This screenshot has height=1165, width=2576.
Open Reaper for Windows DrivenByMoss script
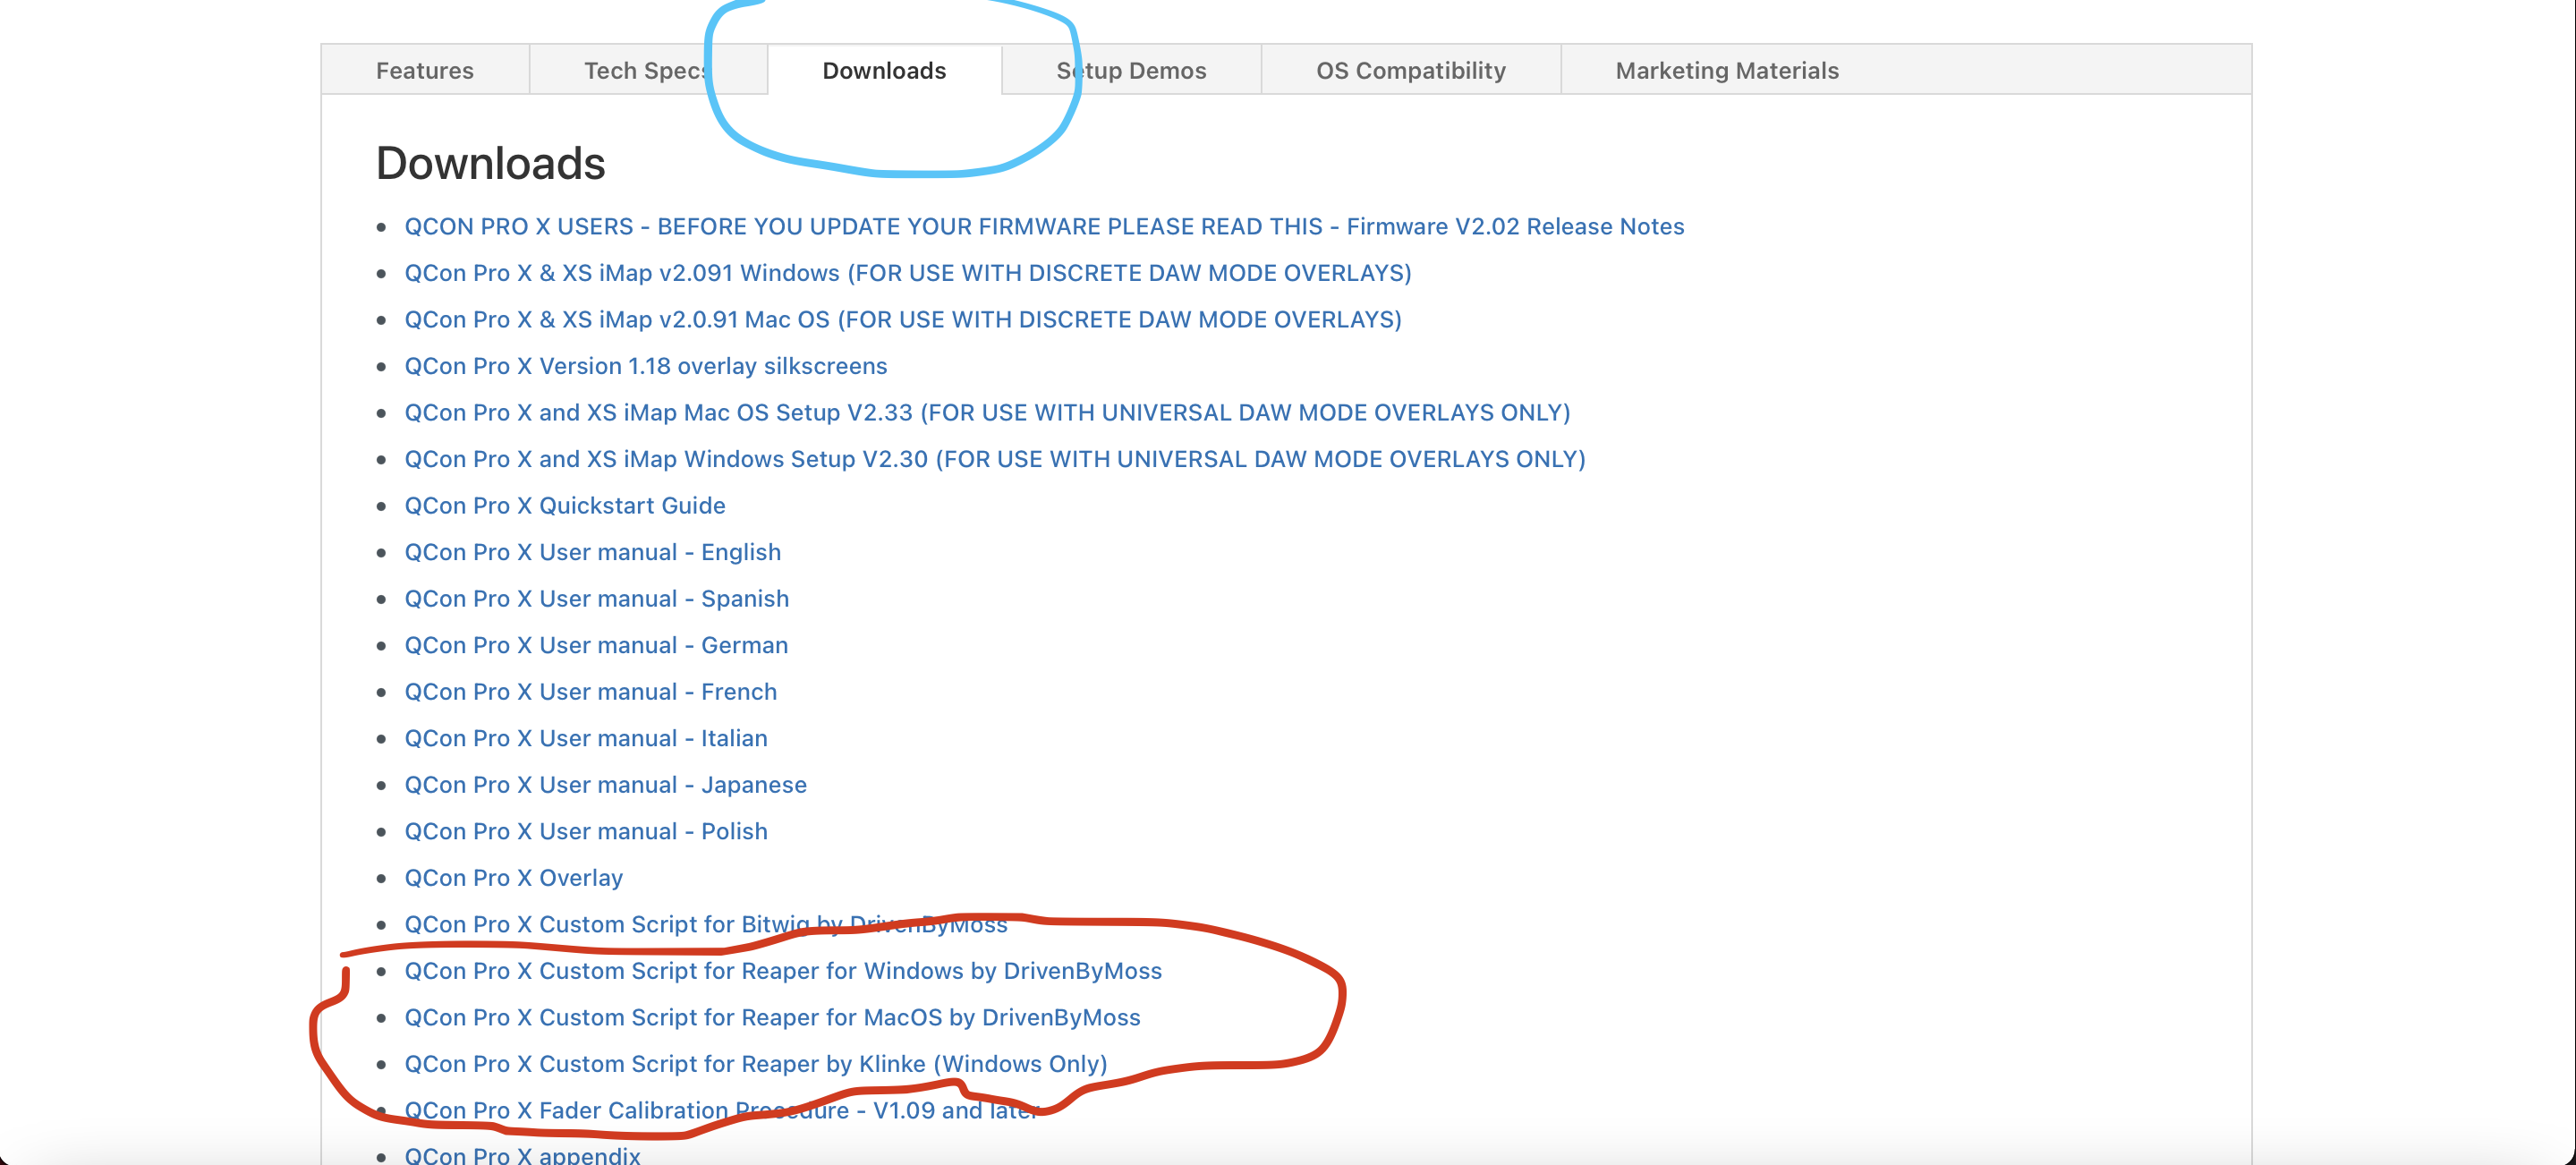click(x=782, y=970)
